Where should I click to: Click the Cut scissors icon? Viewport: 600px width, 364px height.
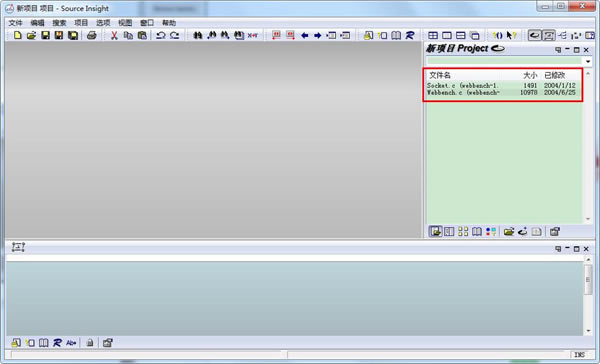114,36
